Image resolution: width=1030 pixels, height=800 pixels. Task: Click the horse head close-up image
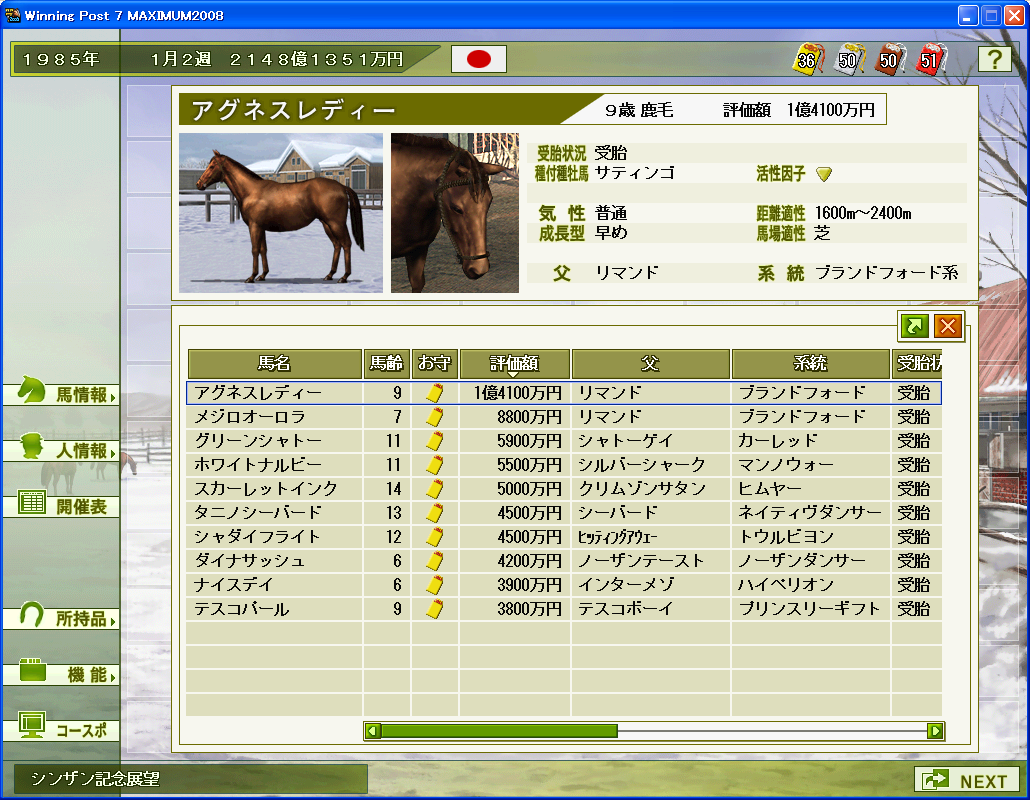tap(455, 213)
